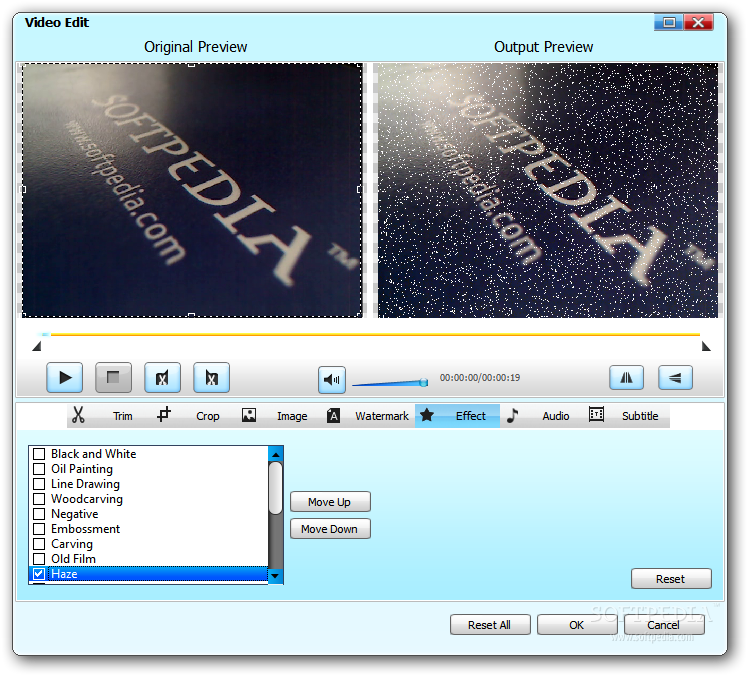
Task: Maximize the Video Edit window
Action: pos(669,22)
